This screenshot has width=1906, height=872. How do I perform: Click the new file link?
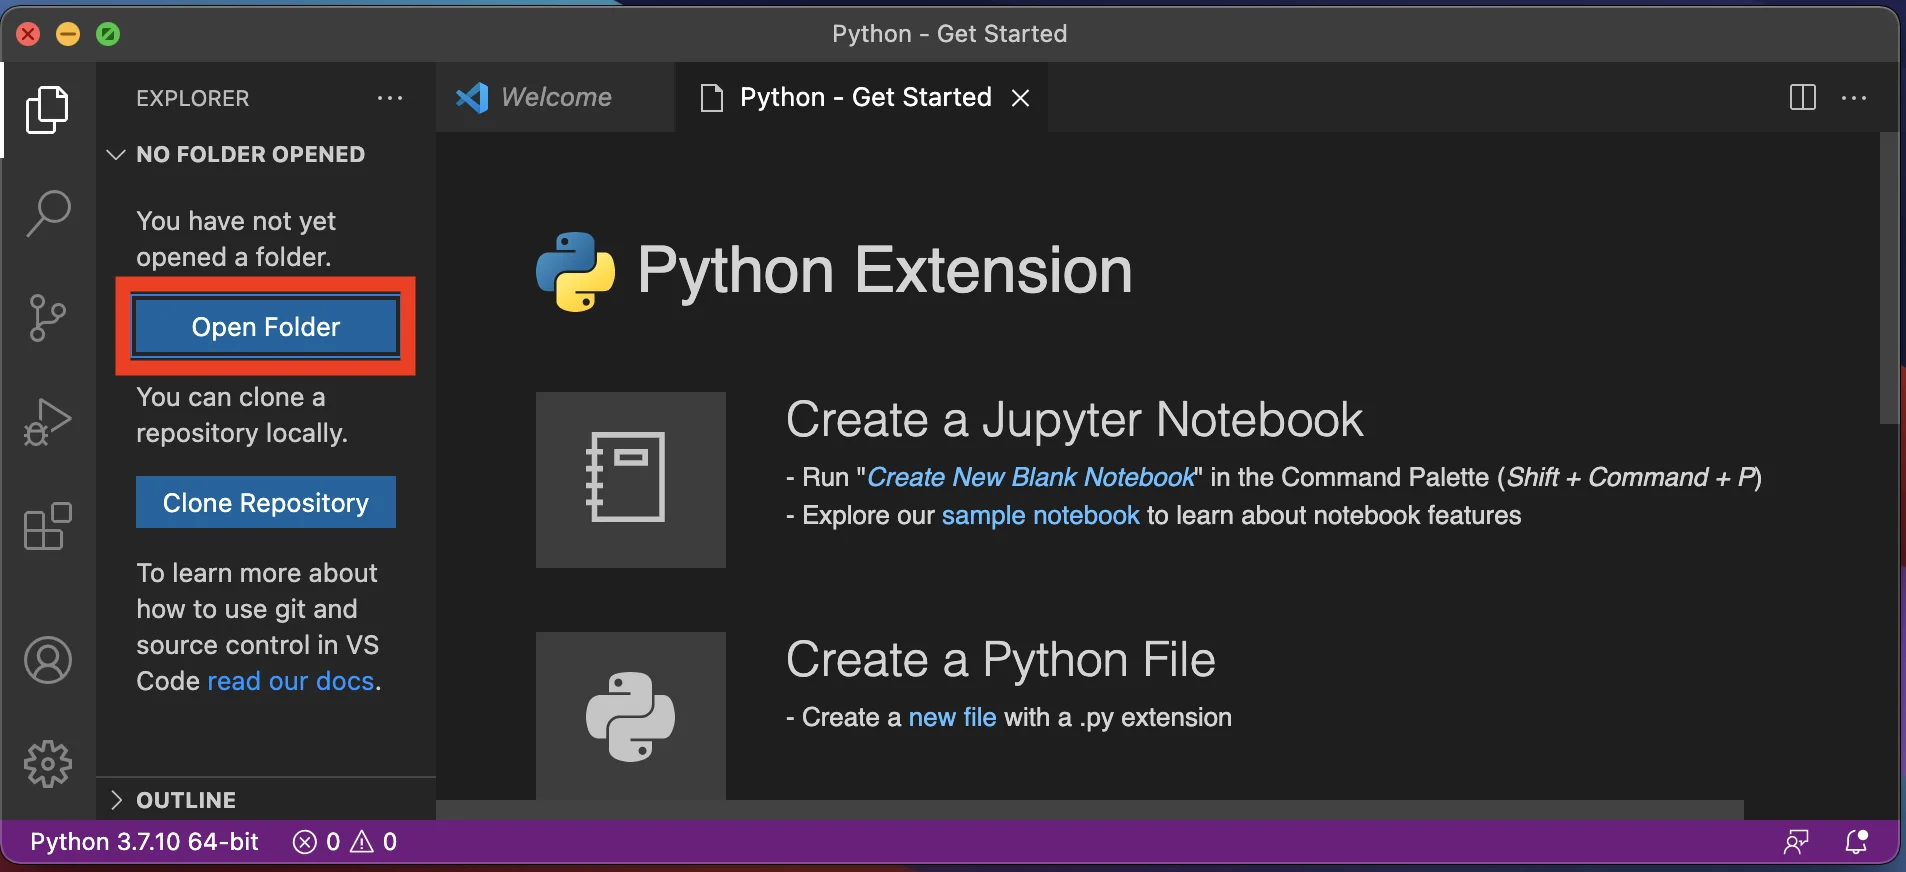(952, 717)
